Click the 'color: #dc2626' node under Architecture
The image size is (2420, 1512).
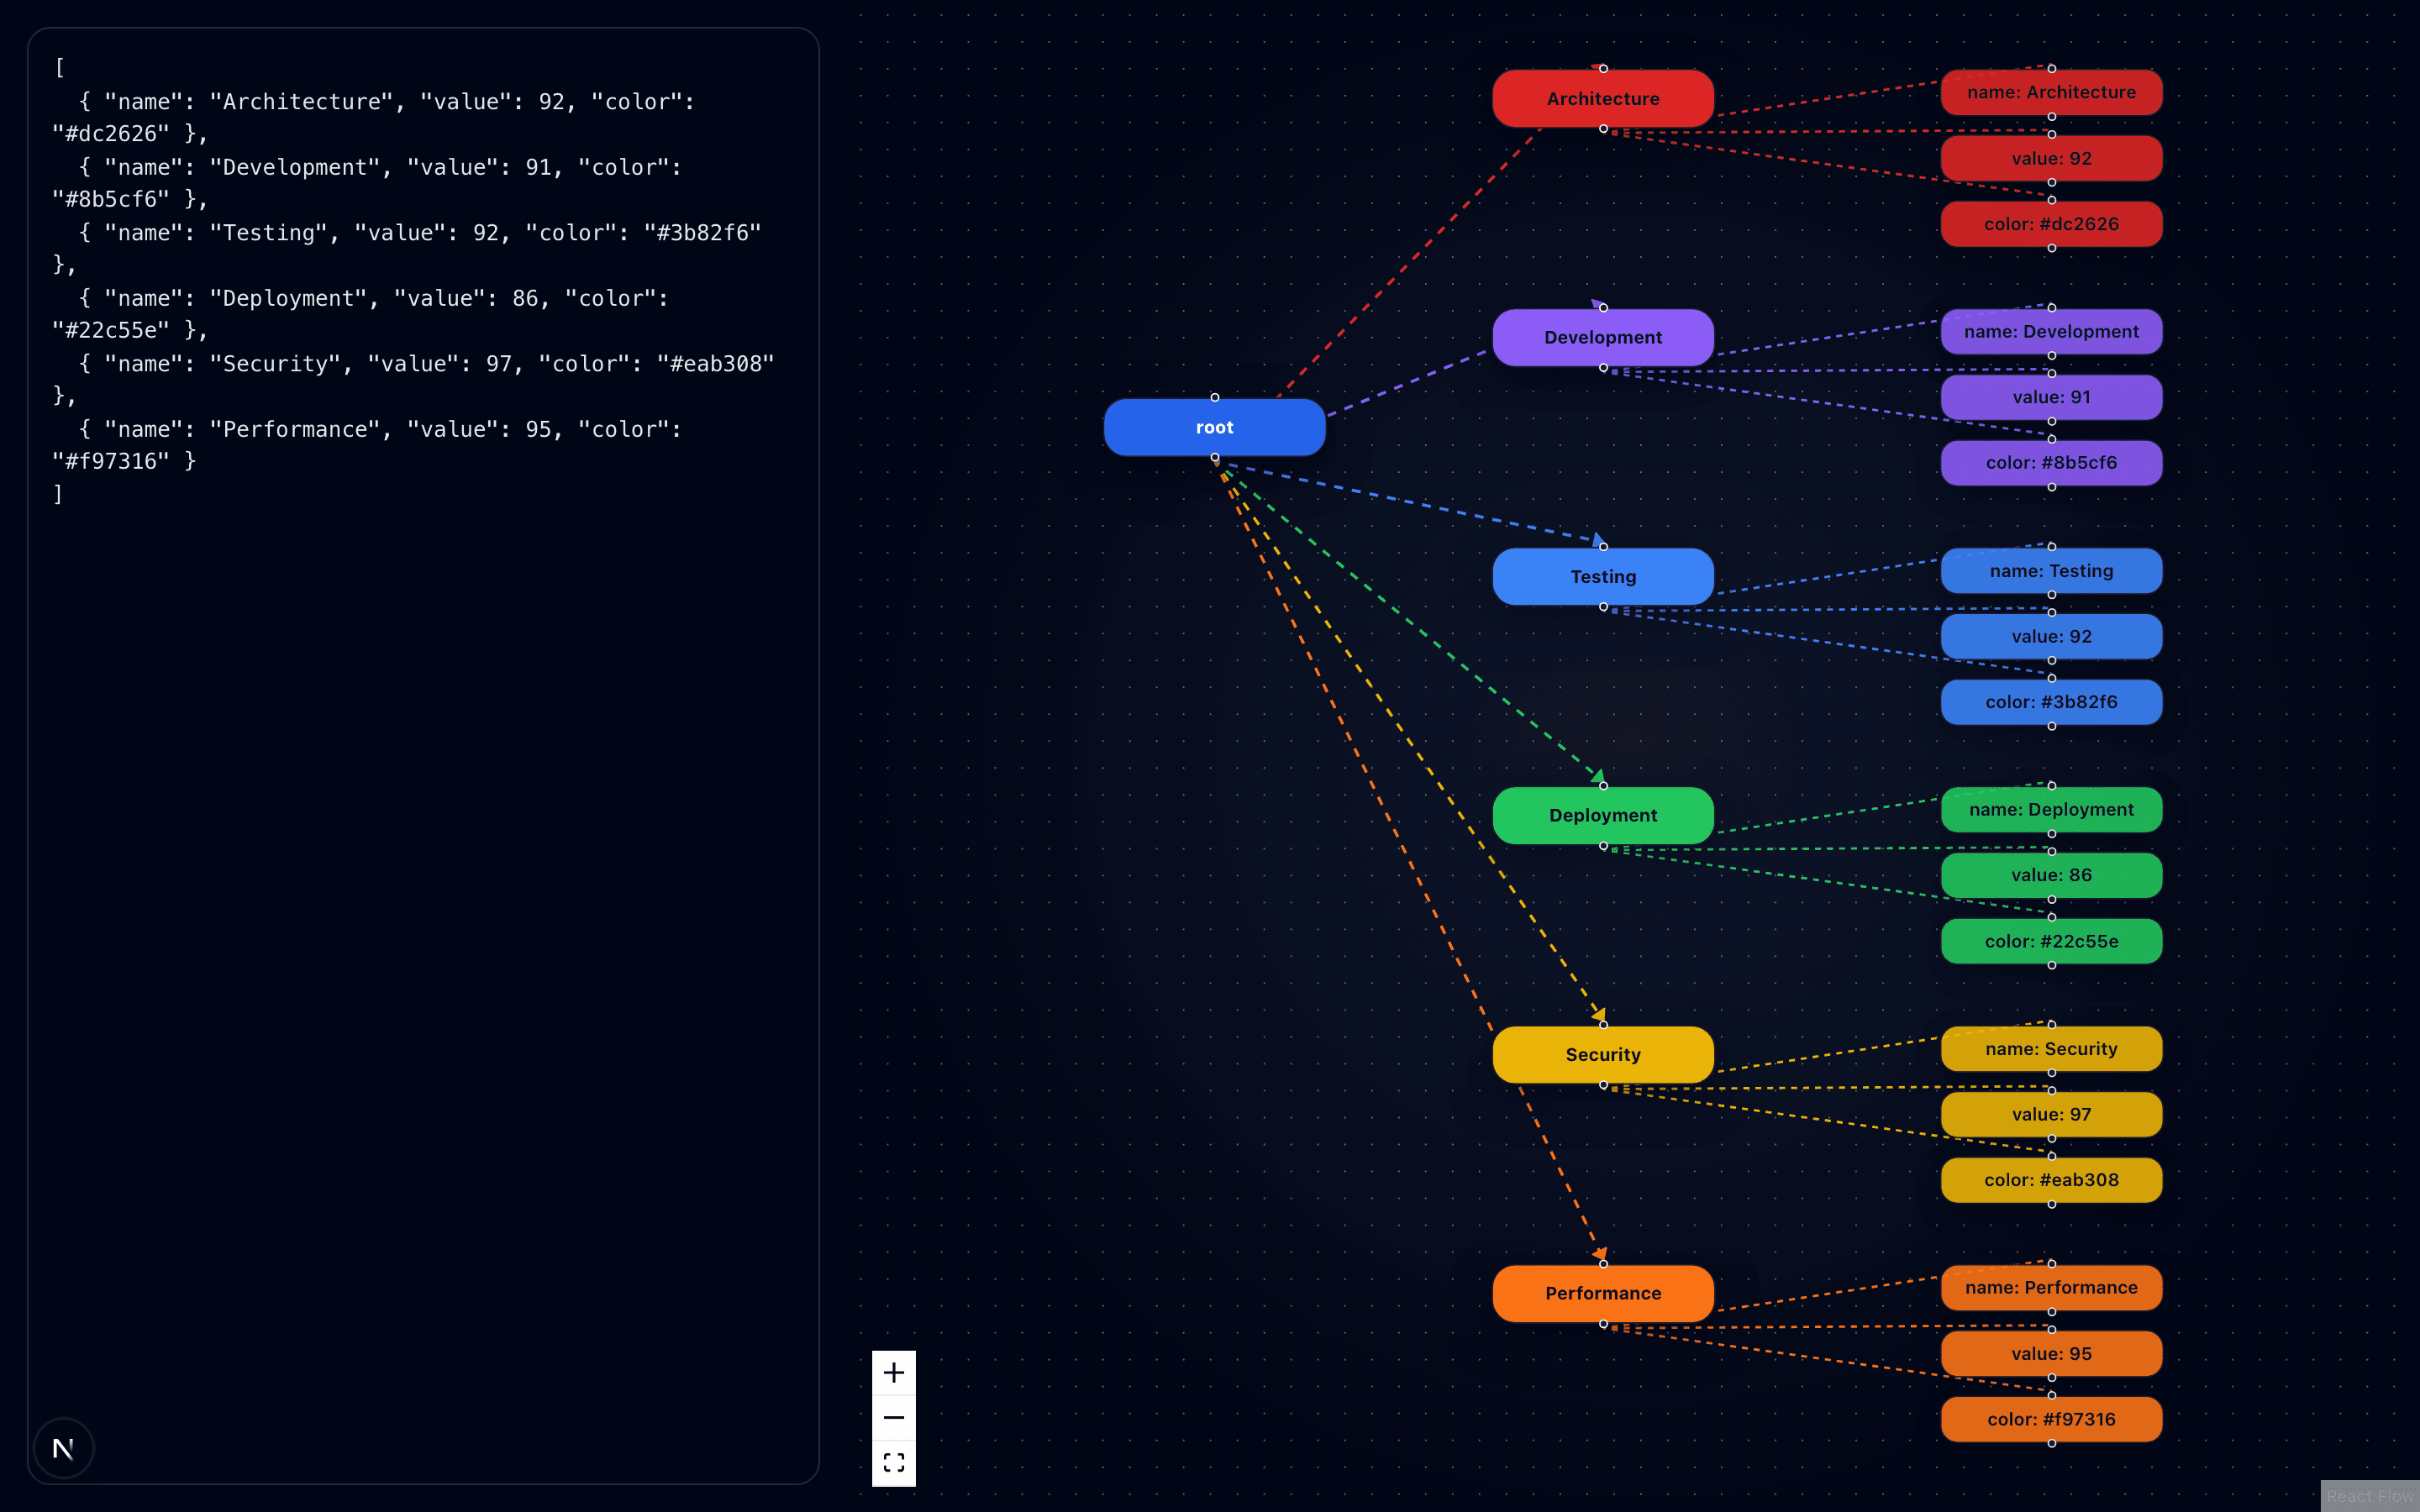(2051, 223)
